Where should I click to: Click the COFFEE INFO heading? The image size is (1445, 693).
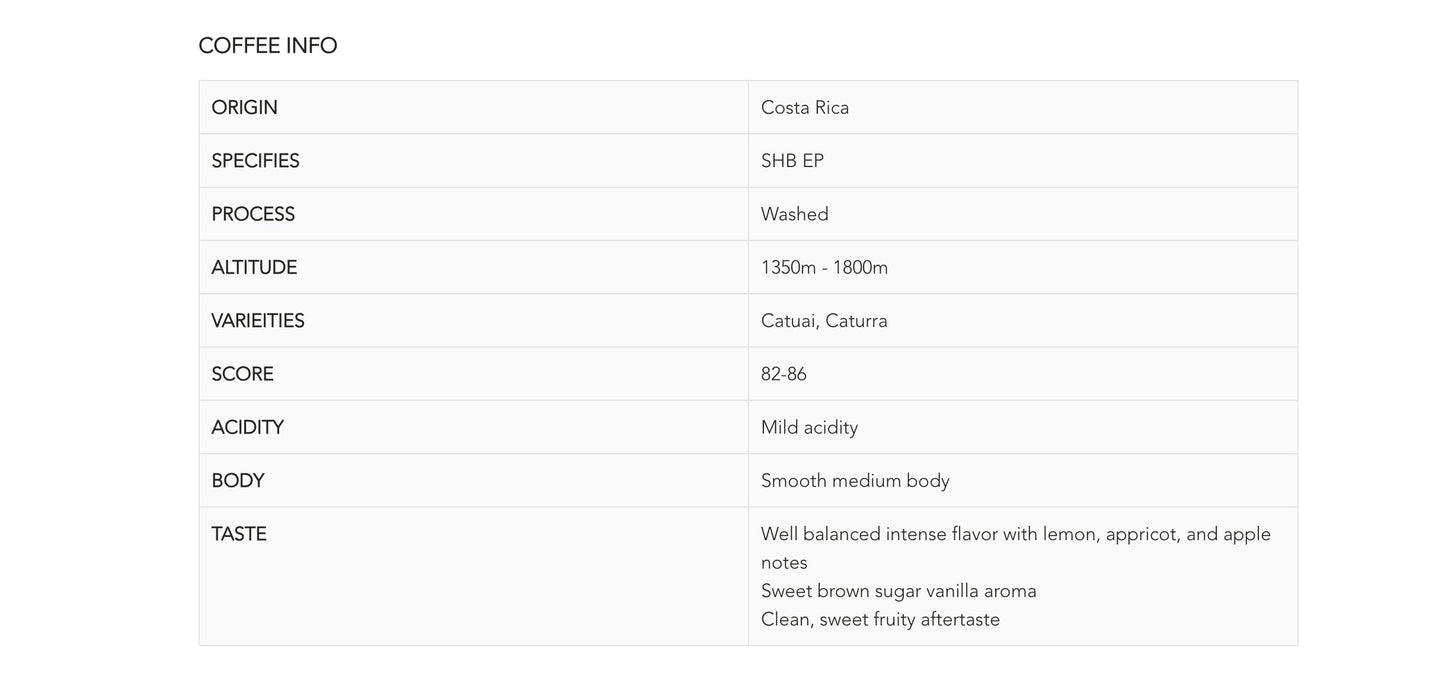(268, 46)
